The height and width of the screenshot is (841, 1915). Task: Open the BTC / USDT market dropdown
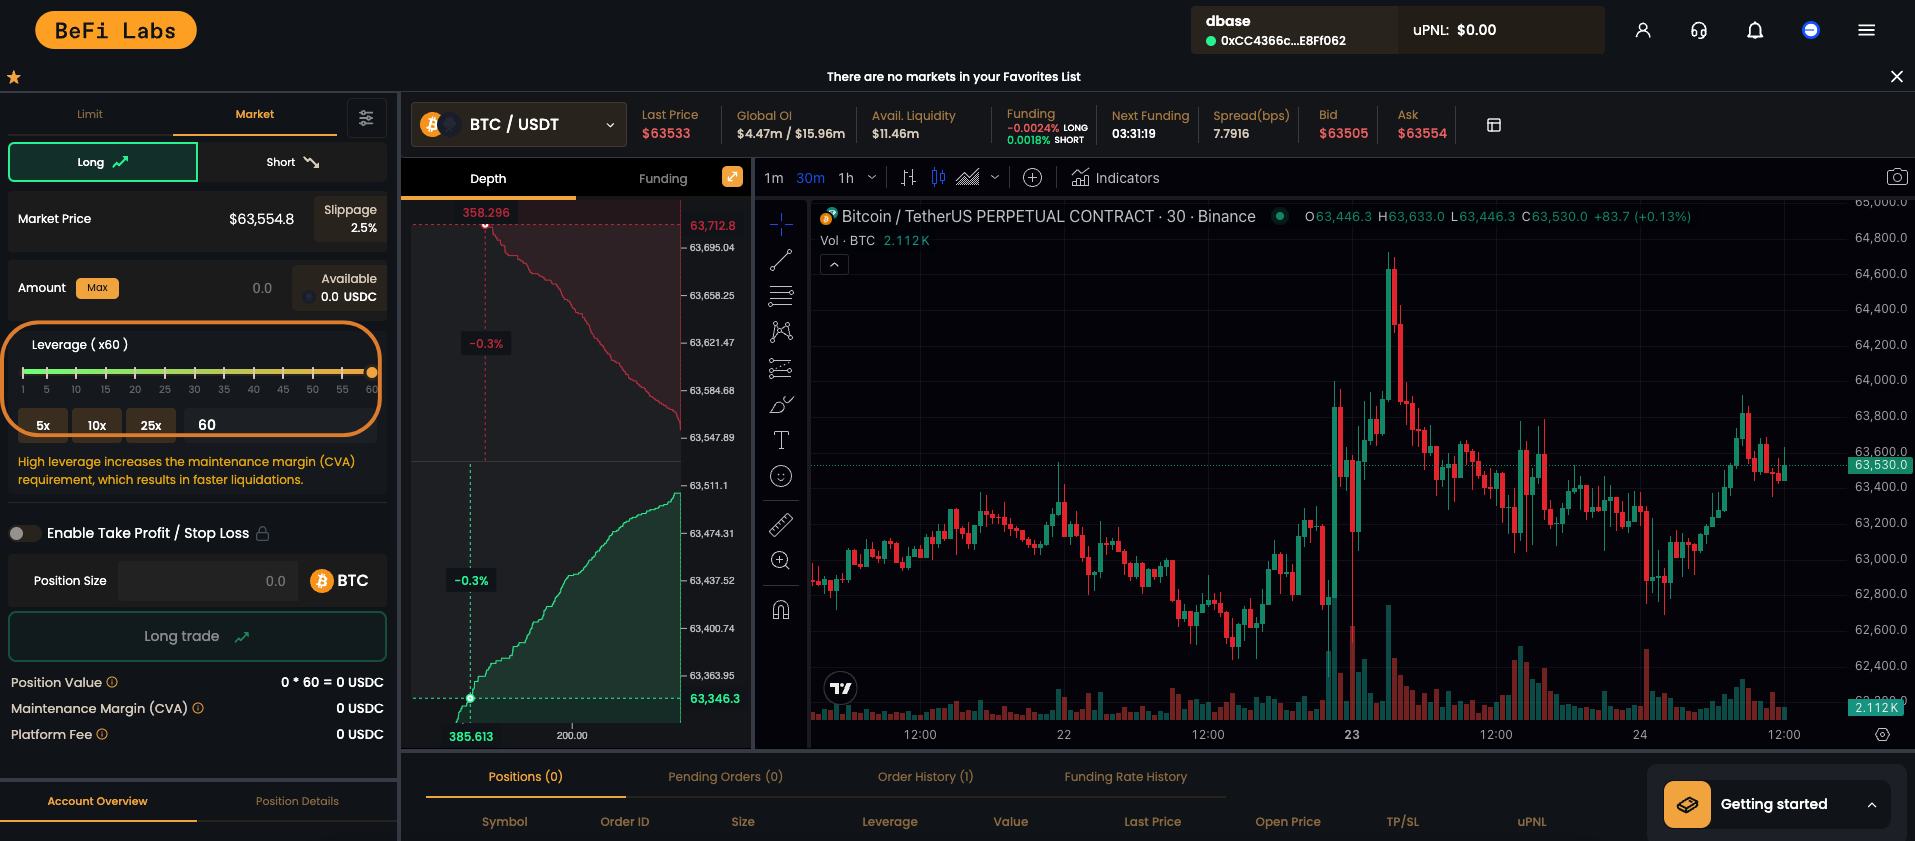click(x=519, y=125)
